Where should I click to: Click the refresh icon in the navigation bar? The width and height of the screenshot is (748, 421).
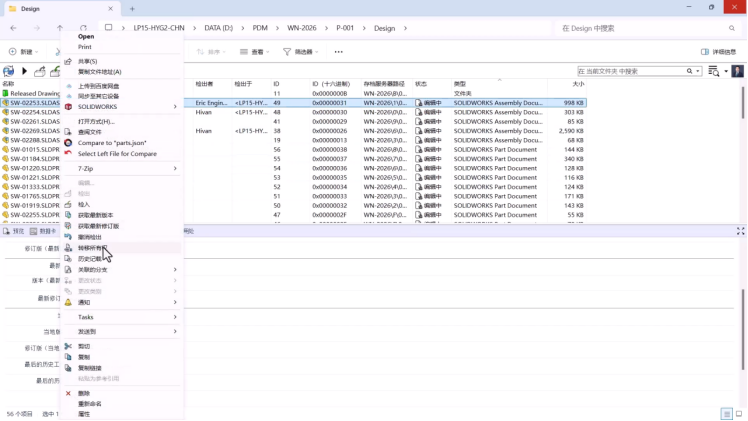pyautogui.click(x=83, y=28)
